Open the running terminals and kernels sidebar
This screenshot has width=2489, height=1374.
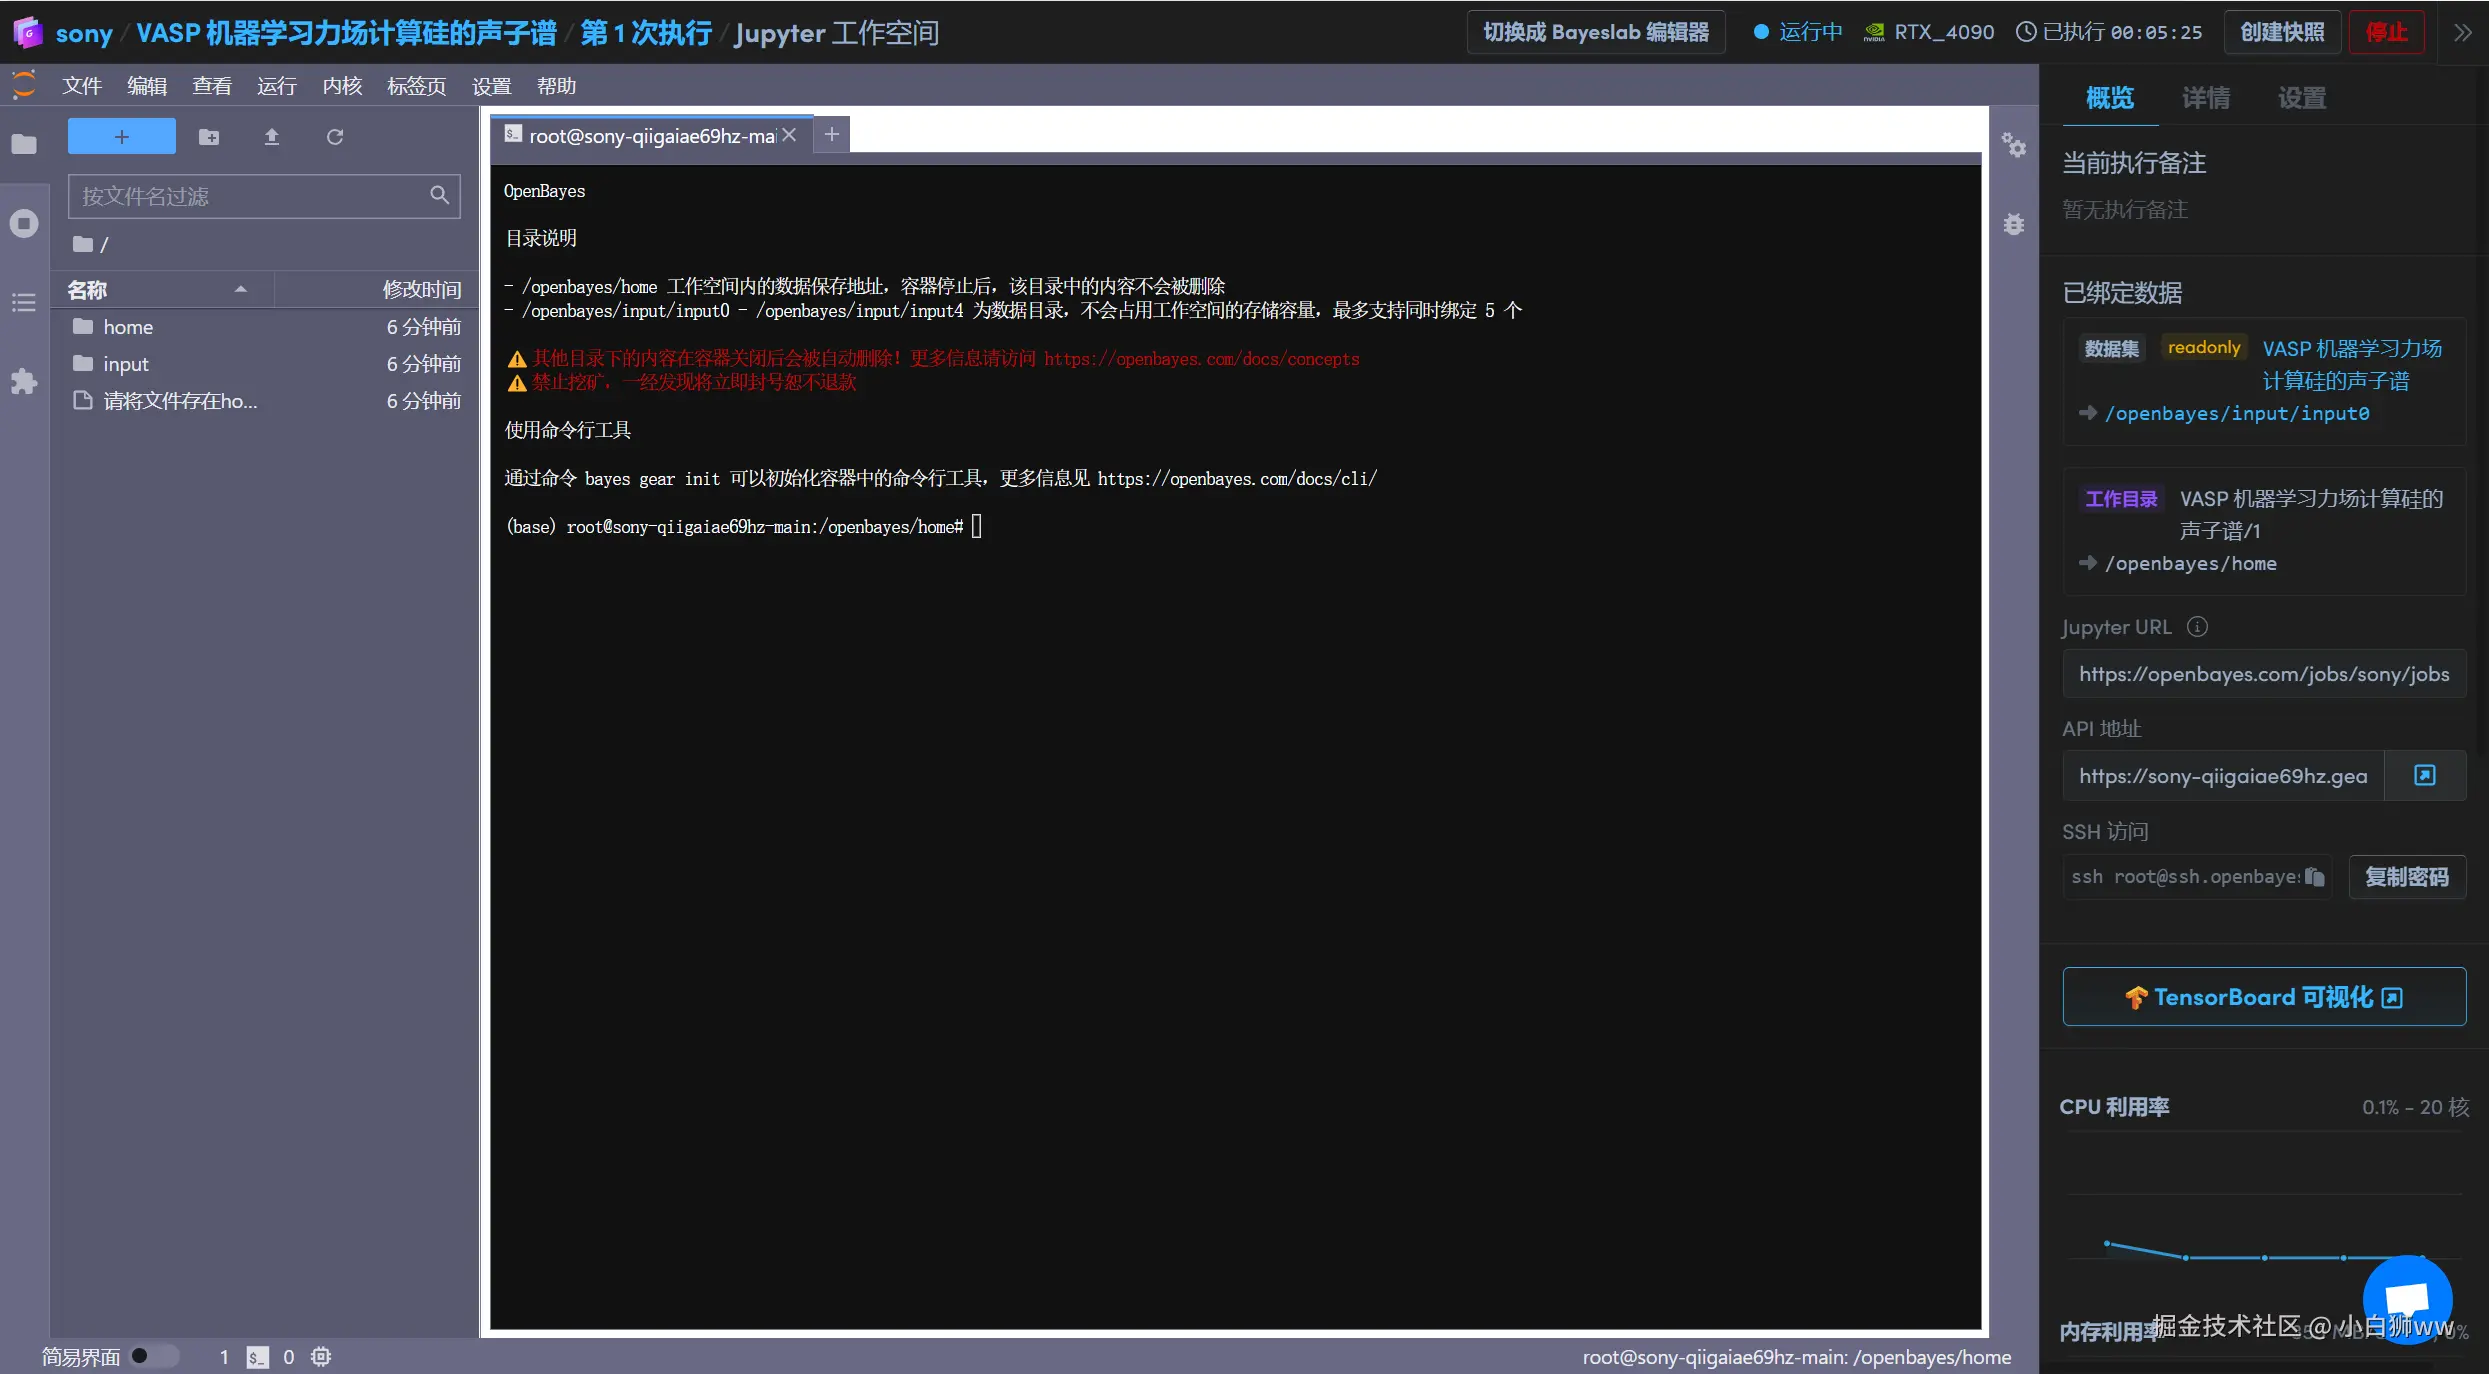point(24,223)
